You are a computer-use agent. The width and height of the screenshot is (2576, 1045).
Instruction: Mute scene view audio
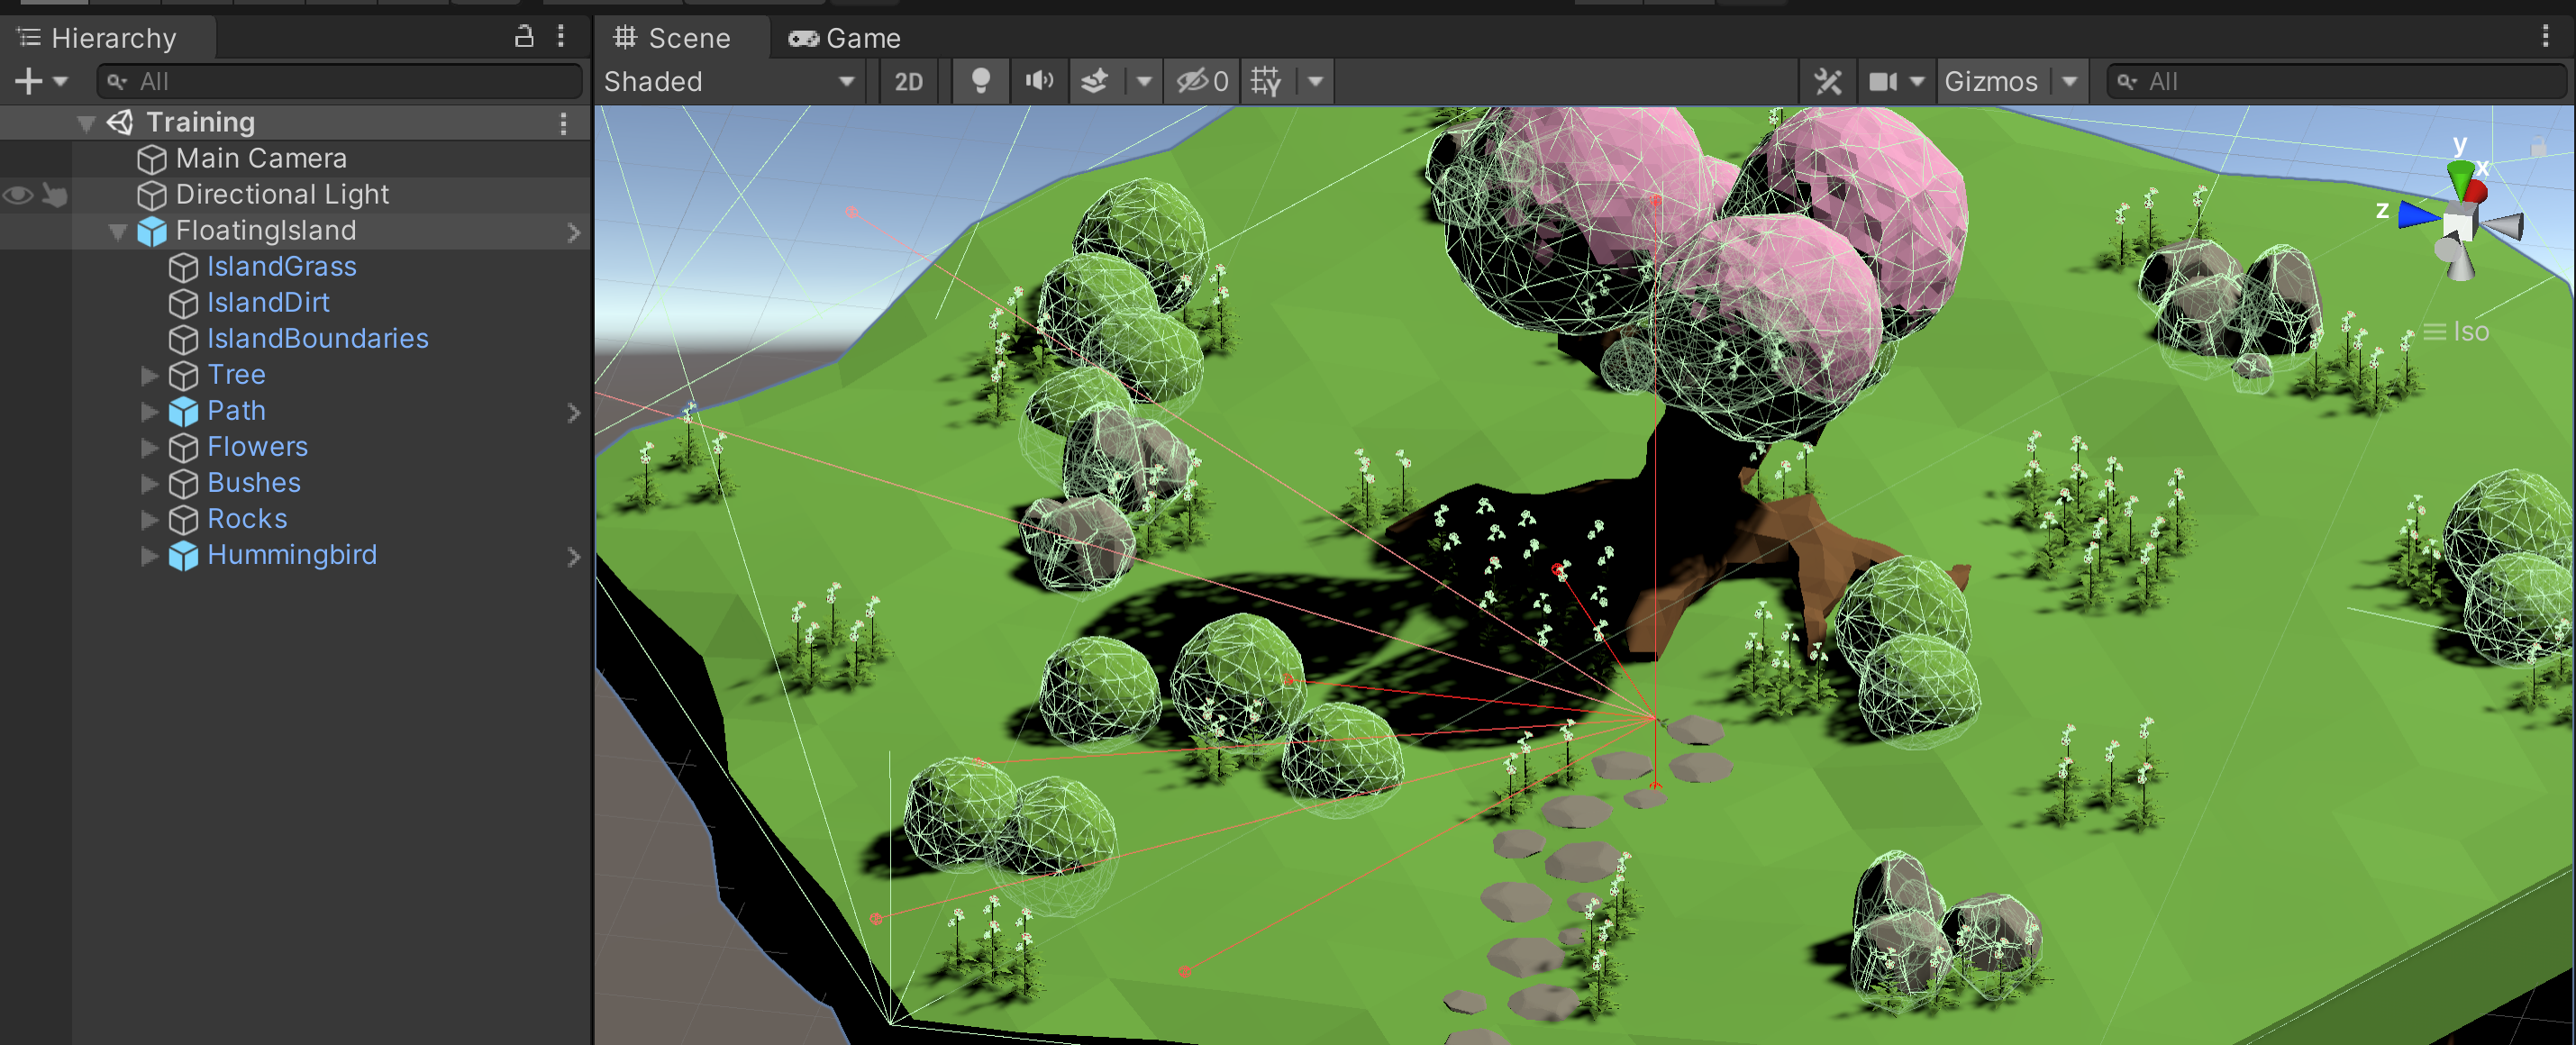(x=1039, y=81)
